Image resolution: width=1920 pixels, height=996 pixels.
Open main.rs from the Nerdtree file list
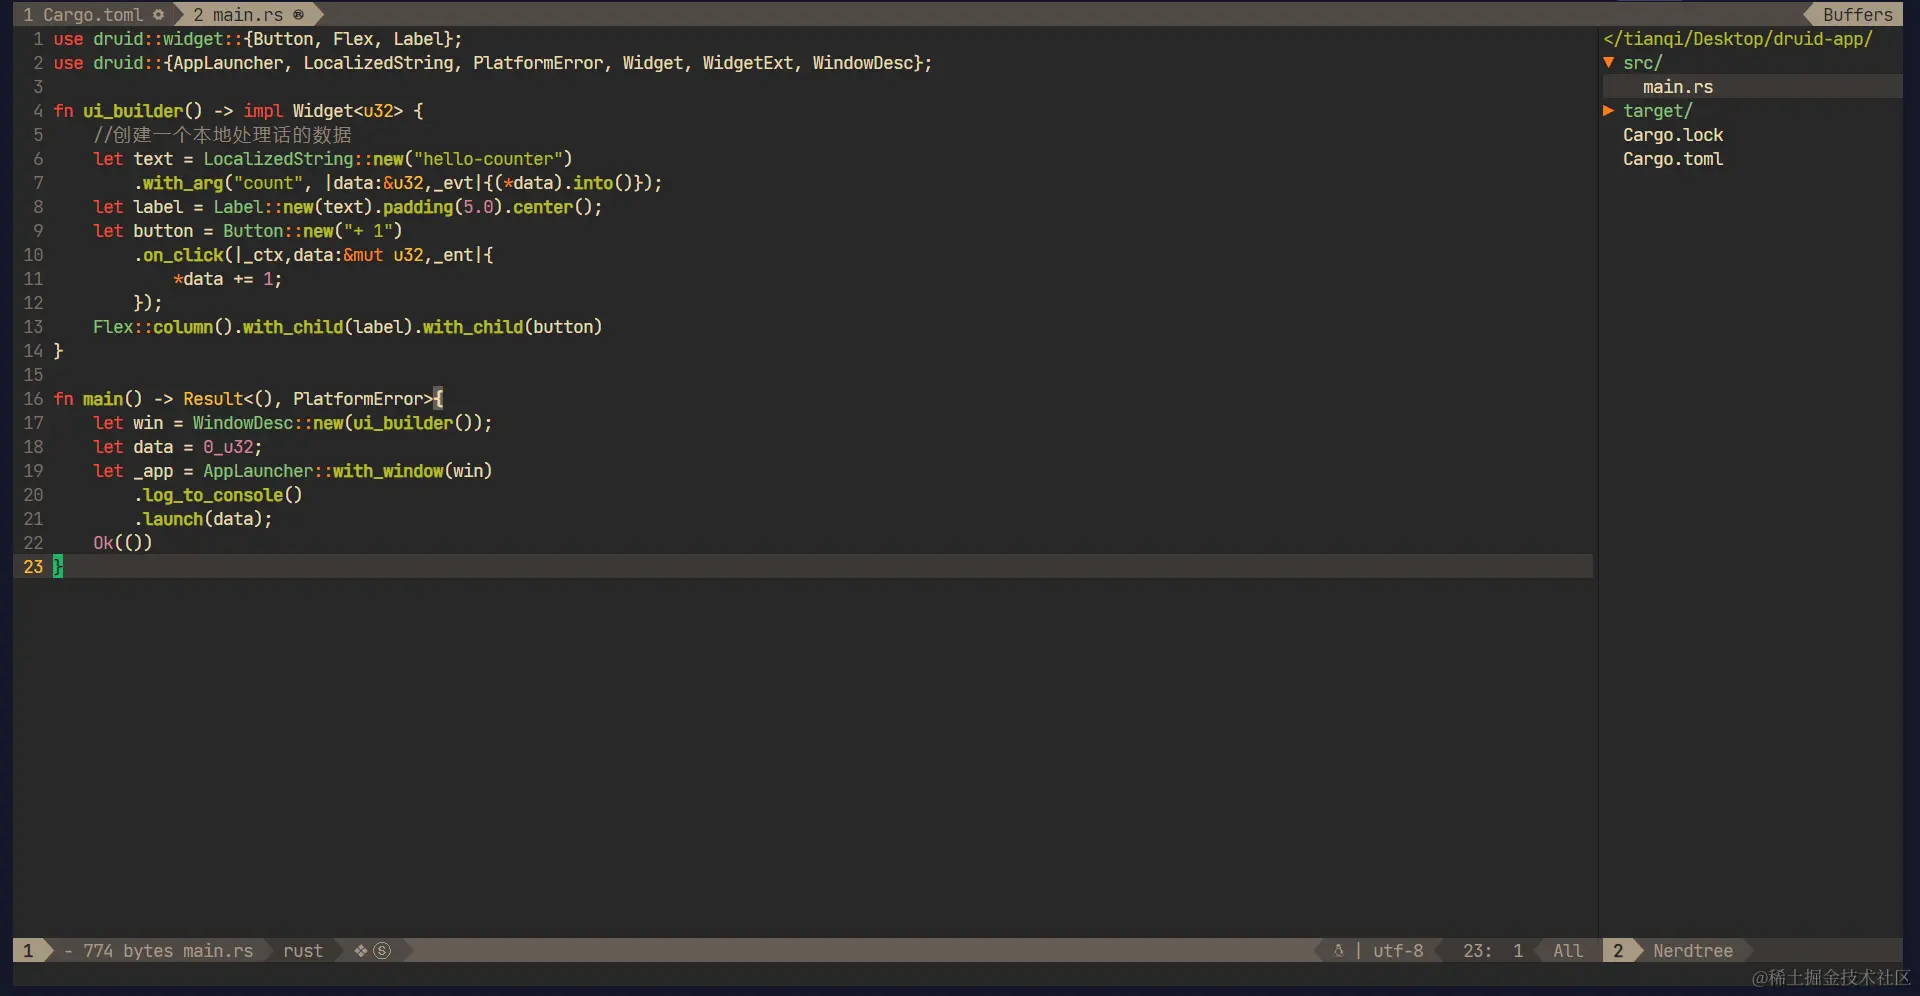point(1678,87)
